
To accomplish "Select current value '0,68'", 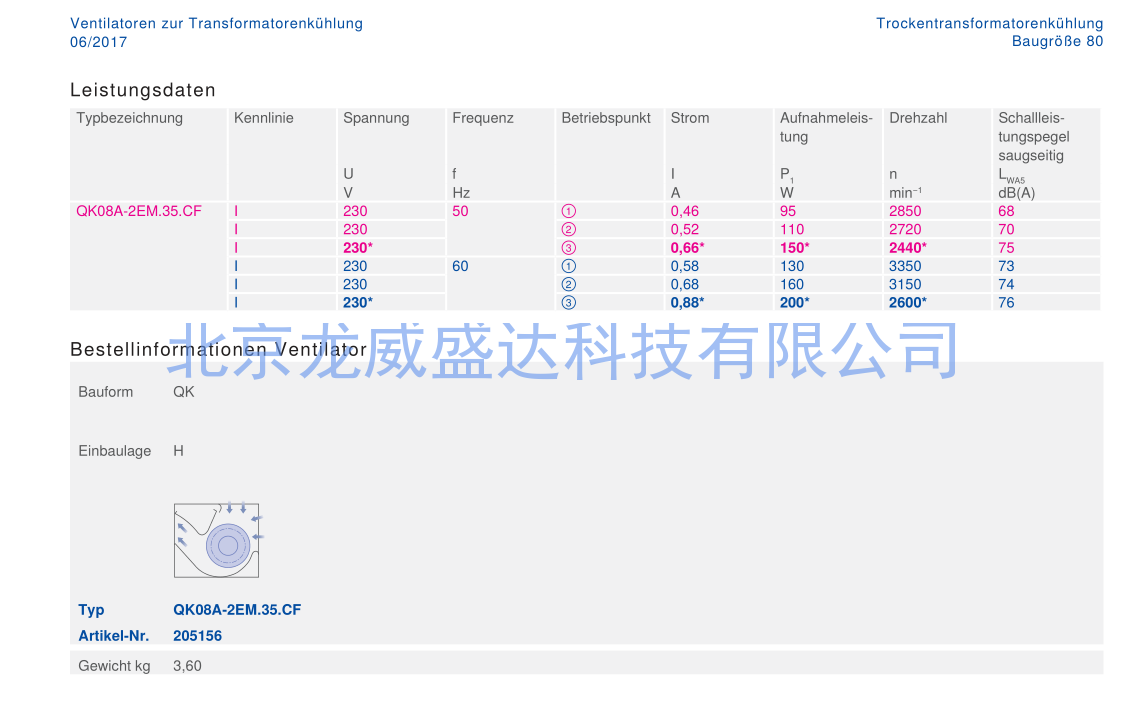I will pos(684,284).
